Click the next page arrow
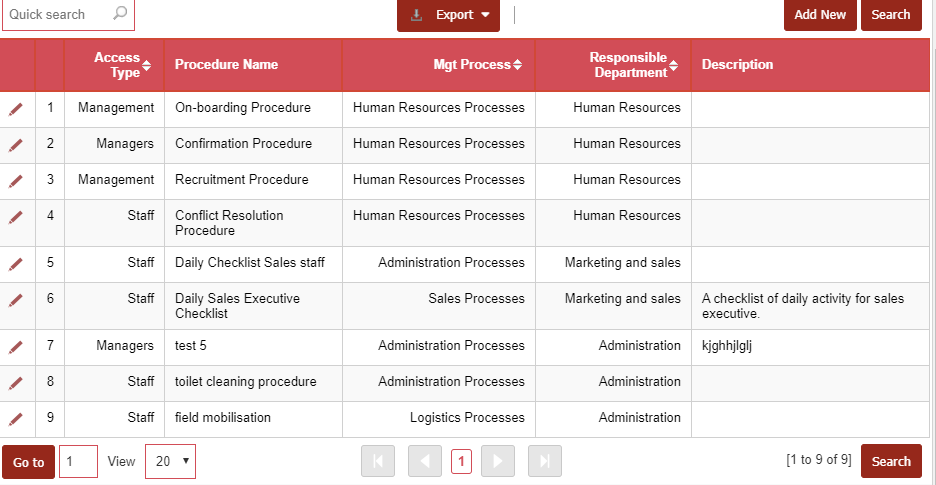 (497, 461)
